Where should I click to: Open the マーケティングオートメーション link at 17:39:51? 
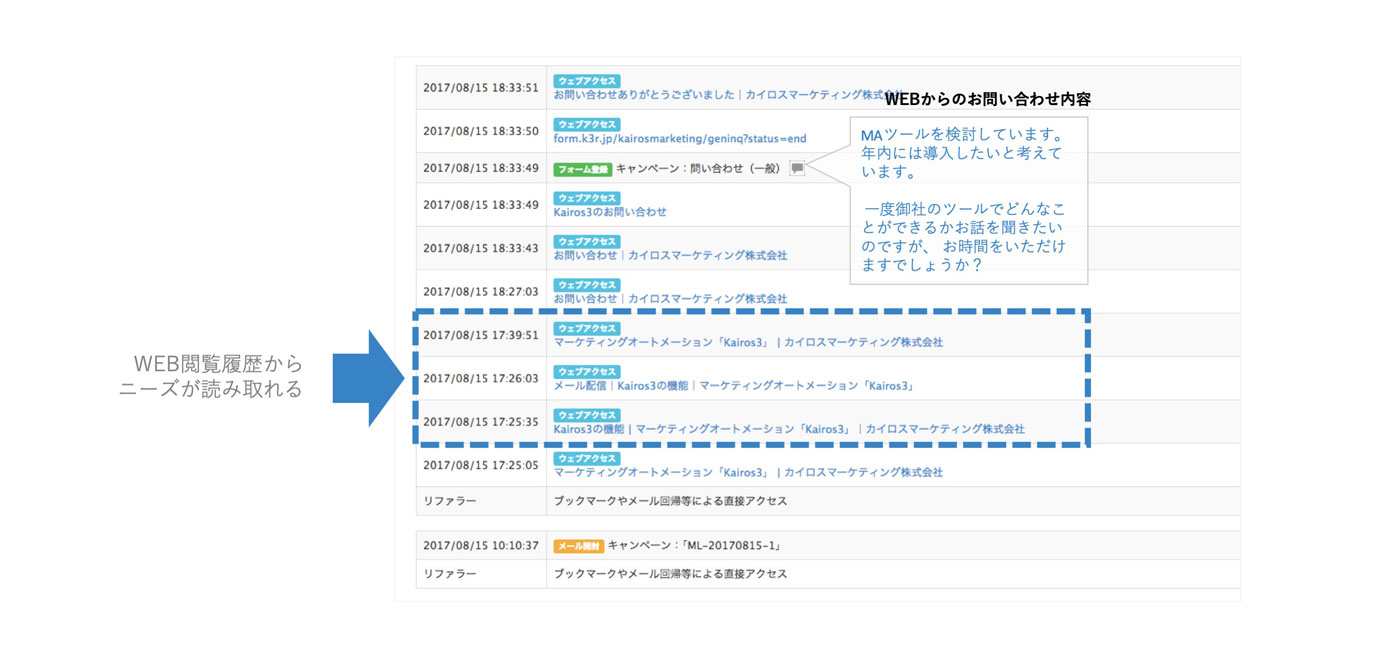[748, 342]
